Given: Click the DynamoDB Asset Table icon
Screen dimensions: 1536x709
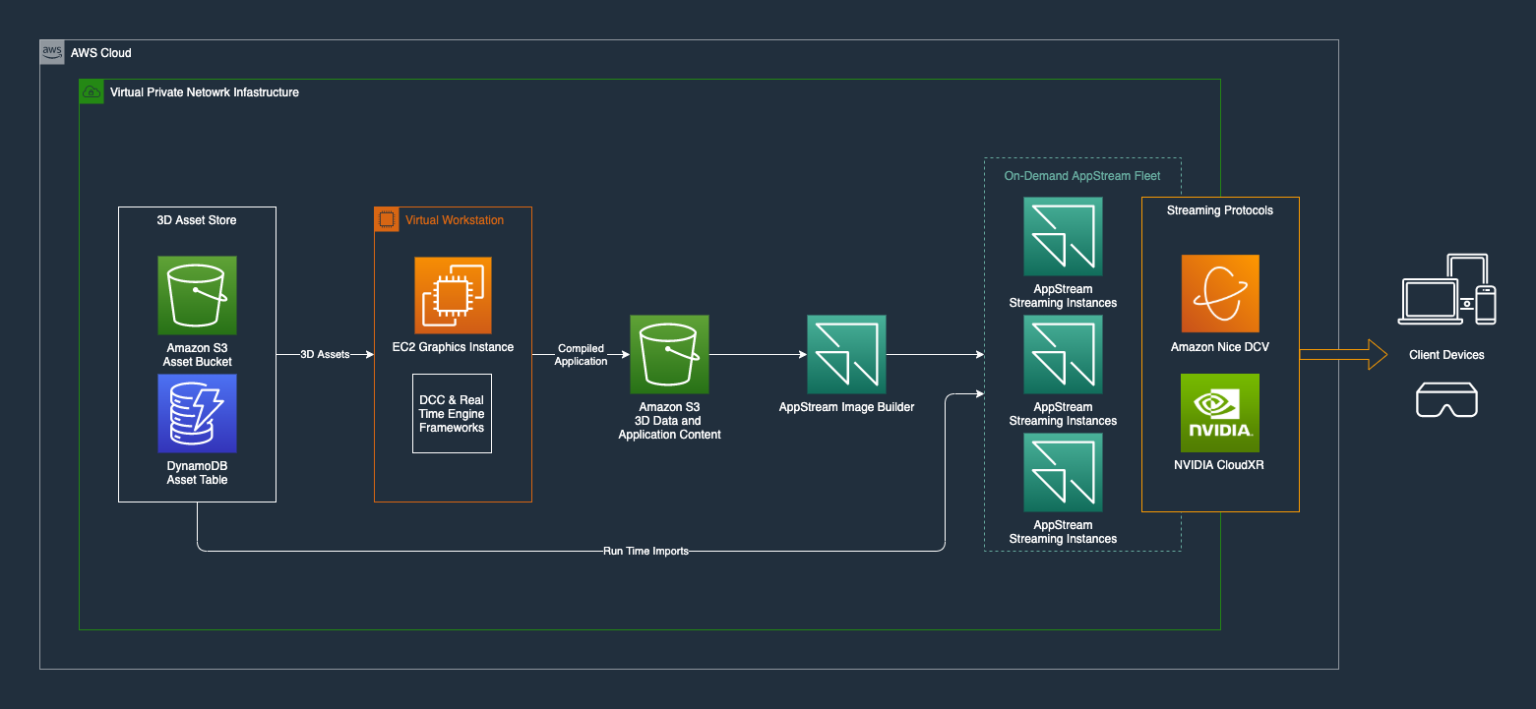Looking at the screenshot, I should click(x=197, y=412).
